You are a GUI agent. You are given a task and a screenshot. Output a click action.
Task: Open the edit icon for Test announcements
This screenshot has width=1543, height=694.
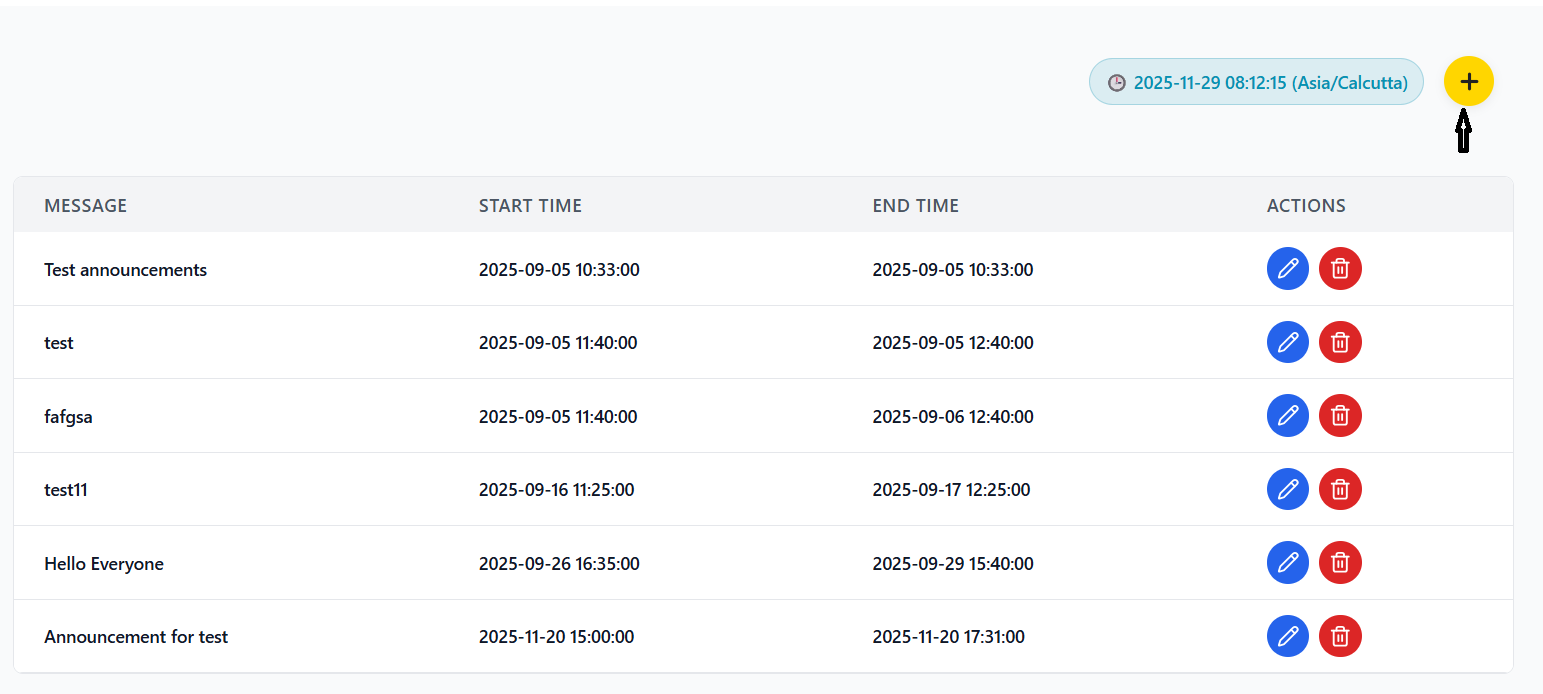(x=1288, y=268)
